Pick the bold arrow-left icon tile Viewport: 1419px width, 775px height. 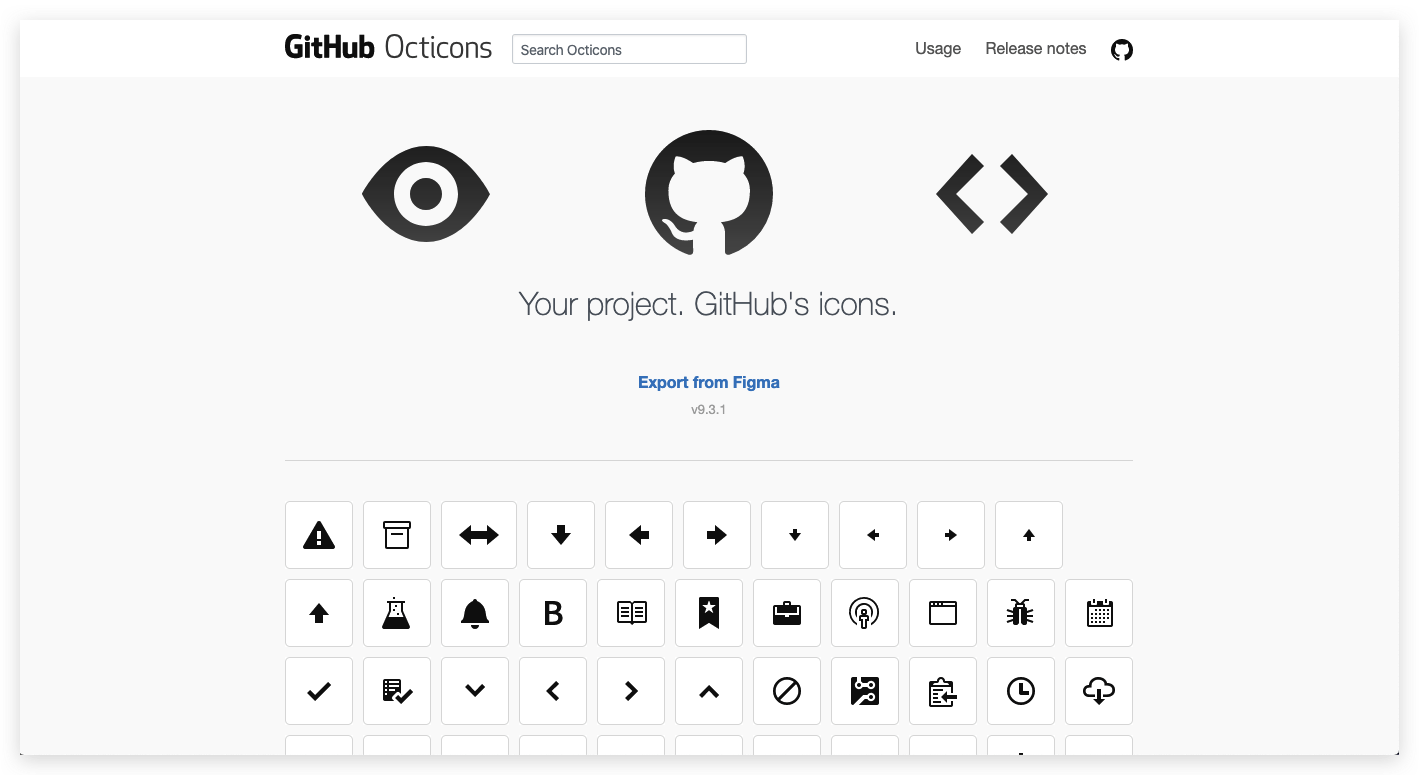[x=639, y=535]
